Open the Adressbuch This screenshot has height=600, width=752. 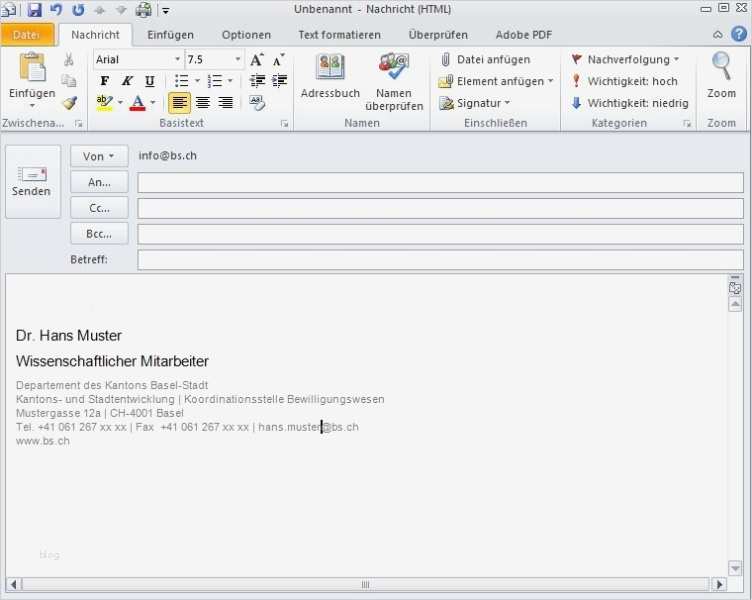pos(330,76)
